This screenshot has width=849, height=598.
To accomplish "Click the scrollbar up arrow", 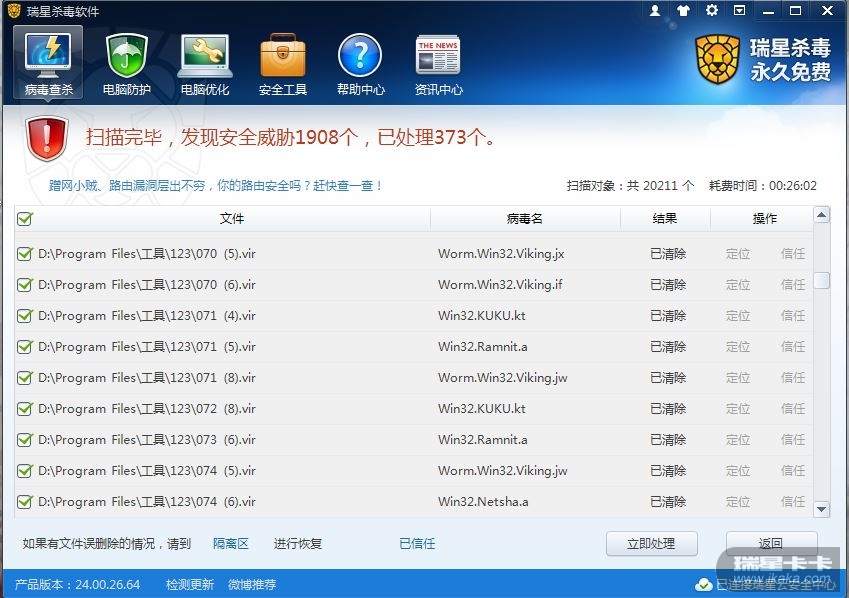I will point(821,215).
